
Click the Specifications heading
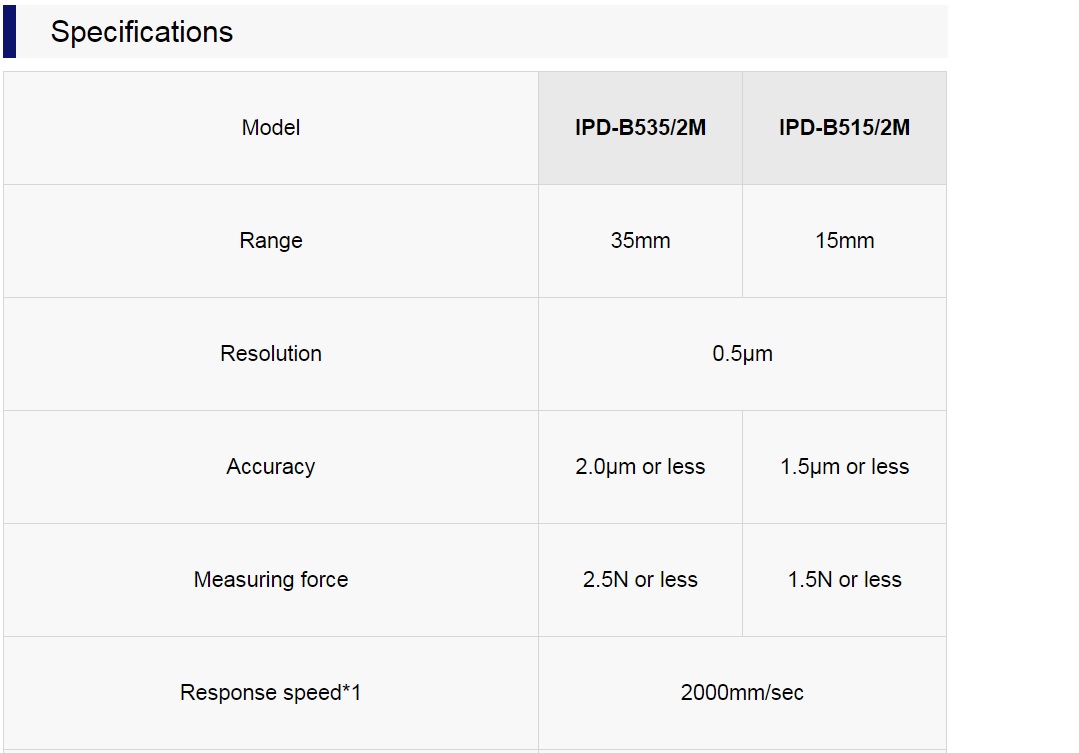click(x=142, y=32)
